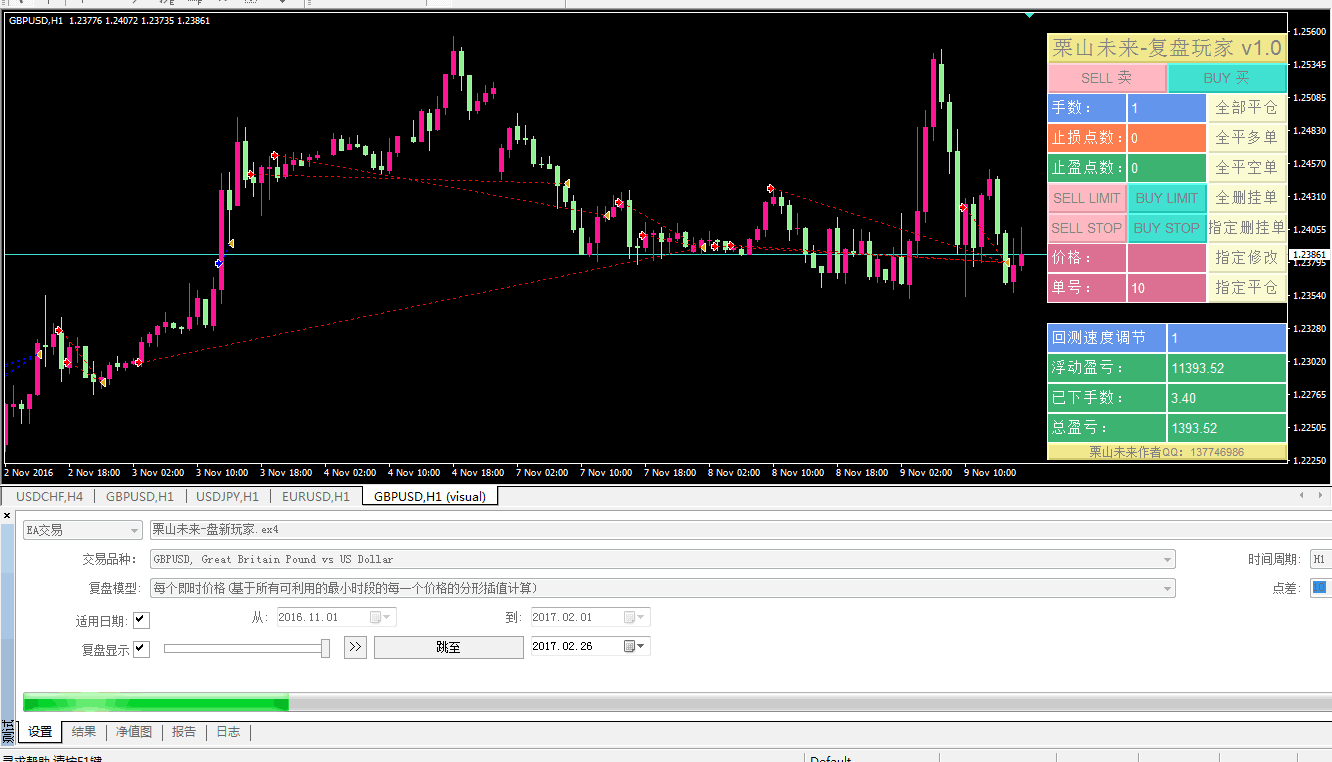1332x762 pixels.
Task: Click the >> skip forward button
Action: tap(355, 647)
